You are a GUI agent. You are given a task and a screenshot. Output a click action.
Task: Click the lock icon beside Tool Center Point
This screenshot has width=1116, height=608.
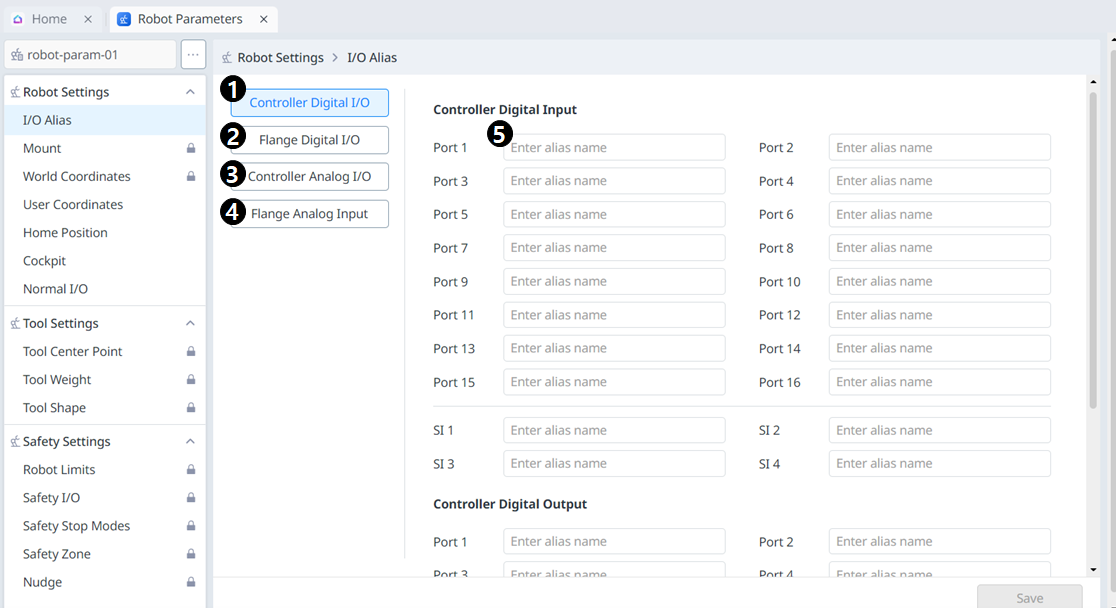pyautogui.click(x=190, y=352)
